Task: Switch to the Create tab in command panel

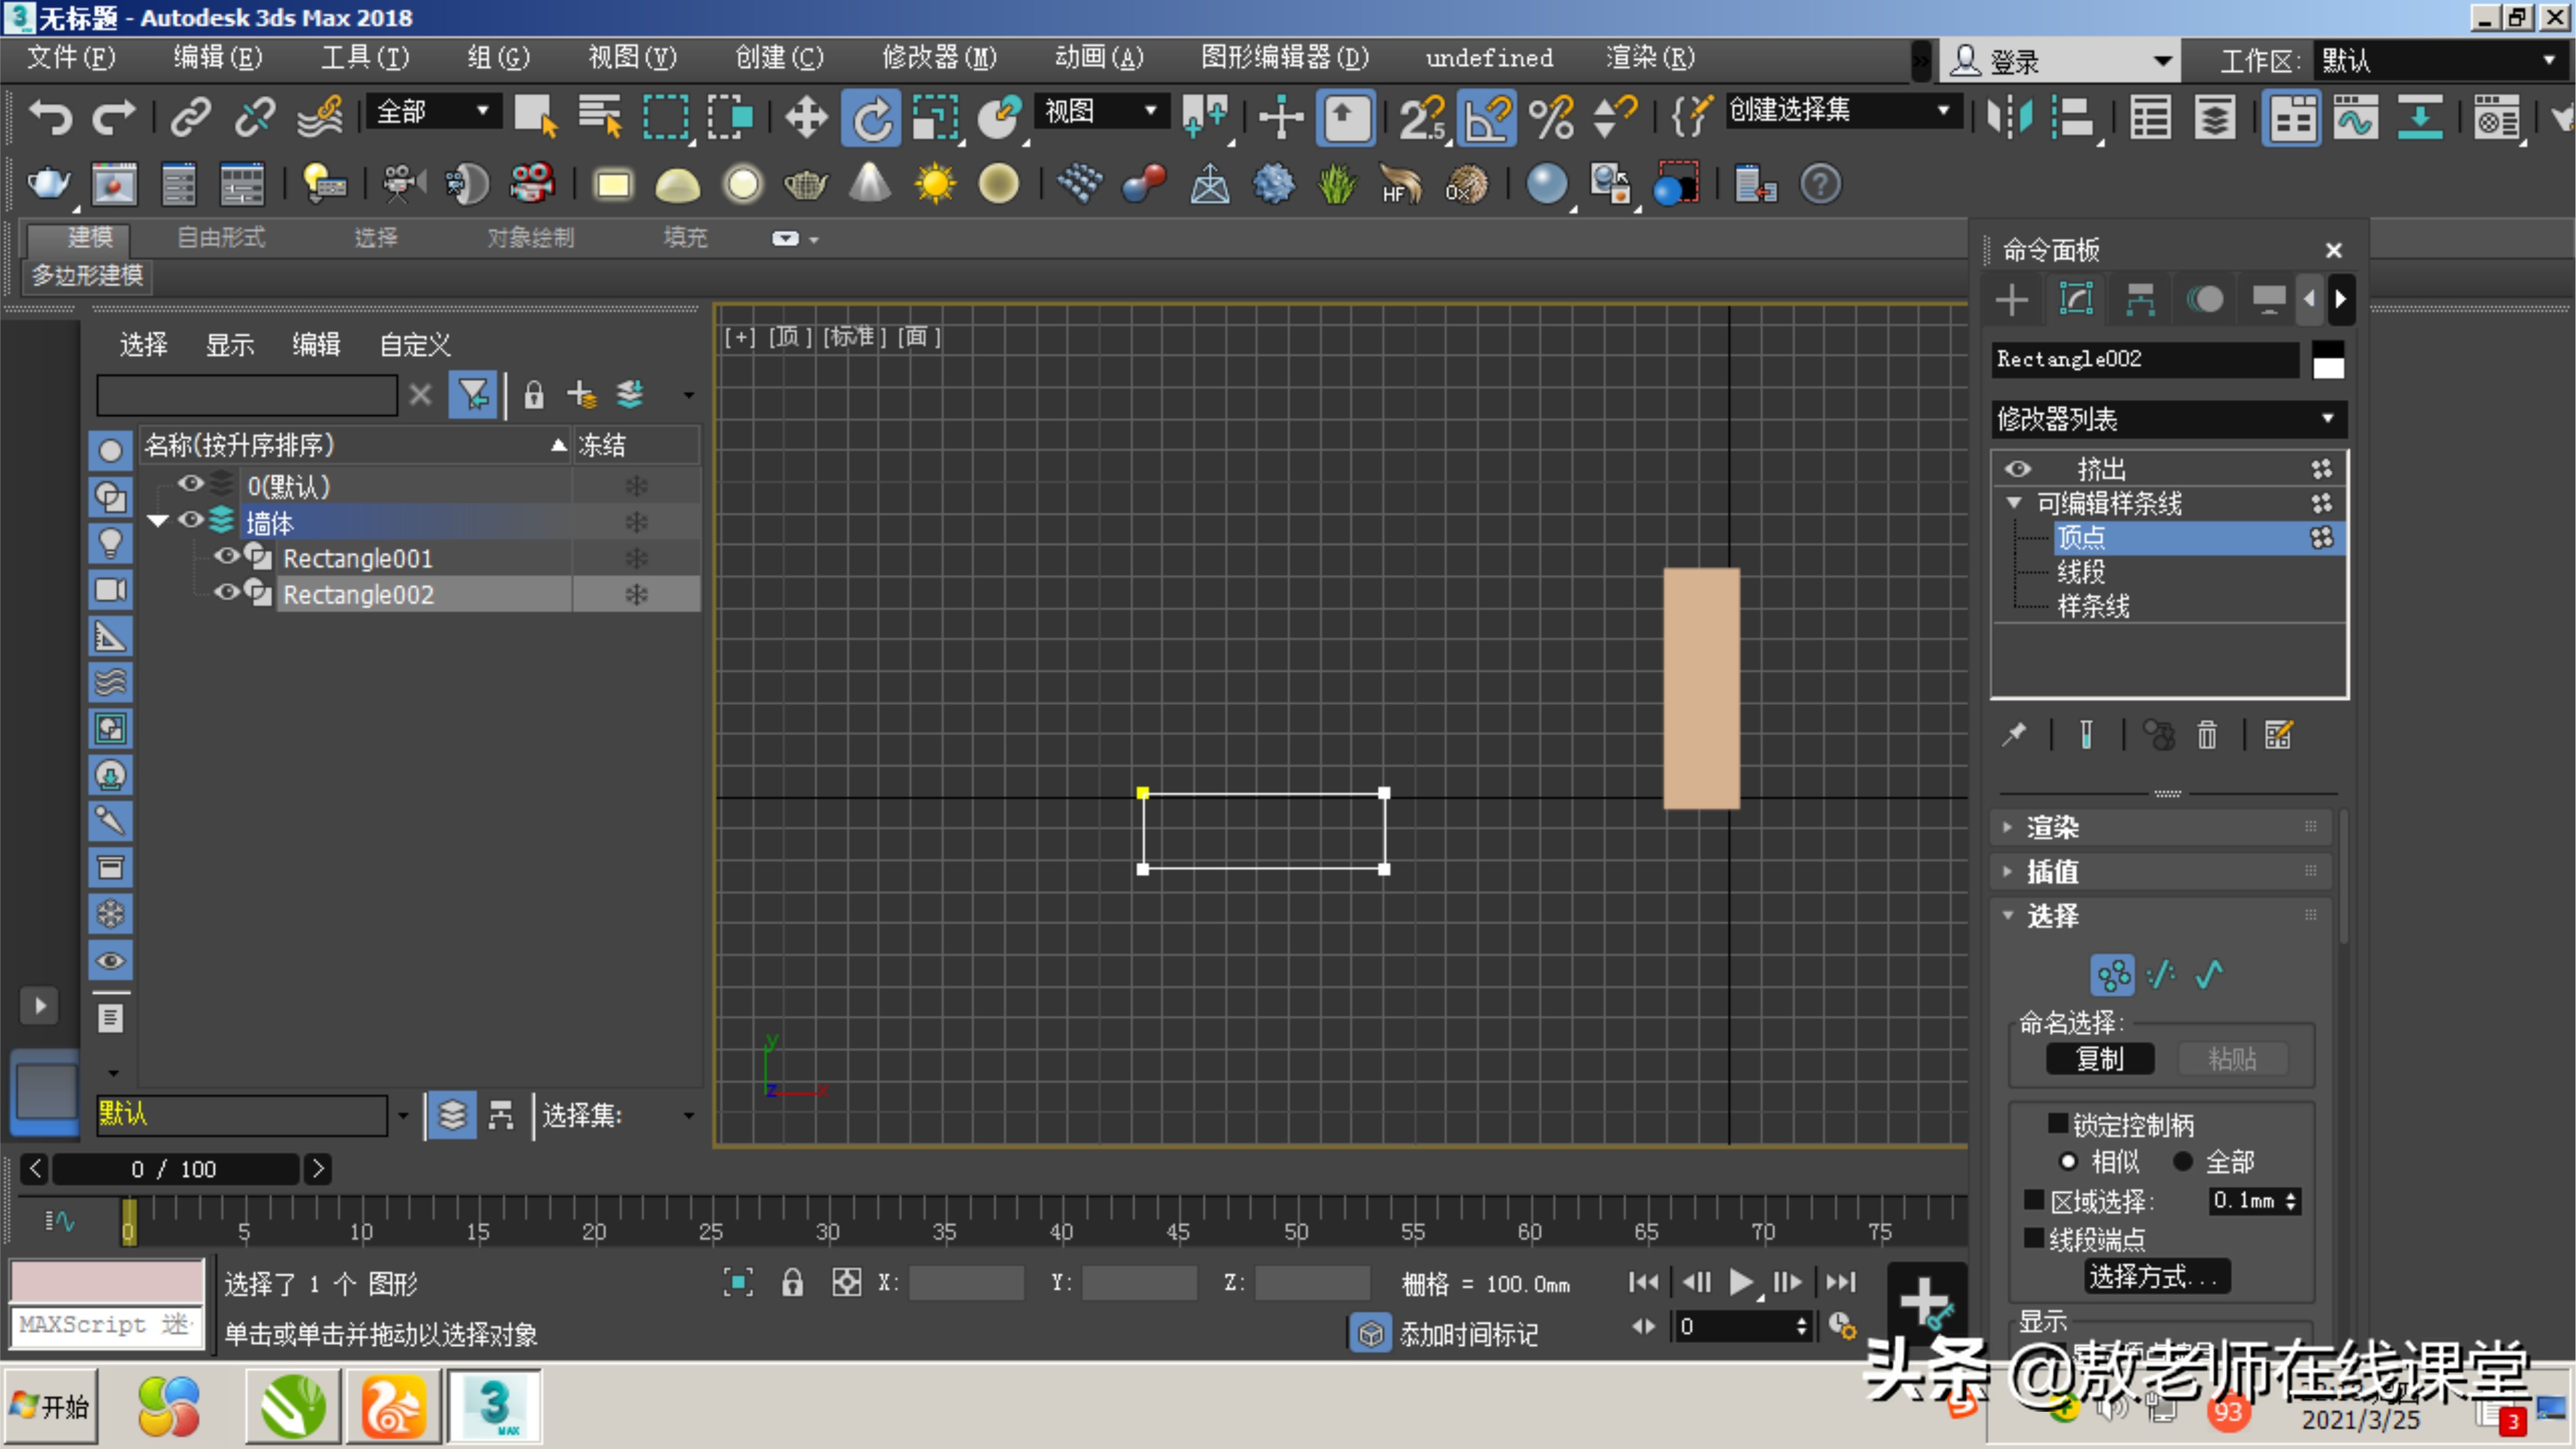Action: (x=2013, y=299)
